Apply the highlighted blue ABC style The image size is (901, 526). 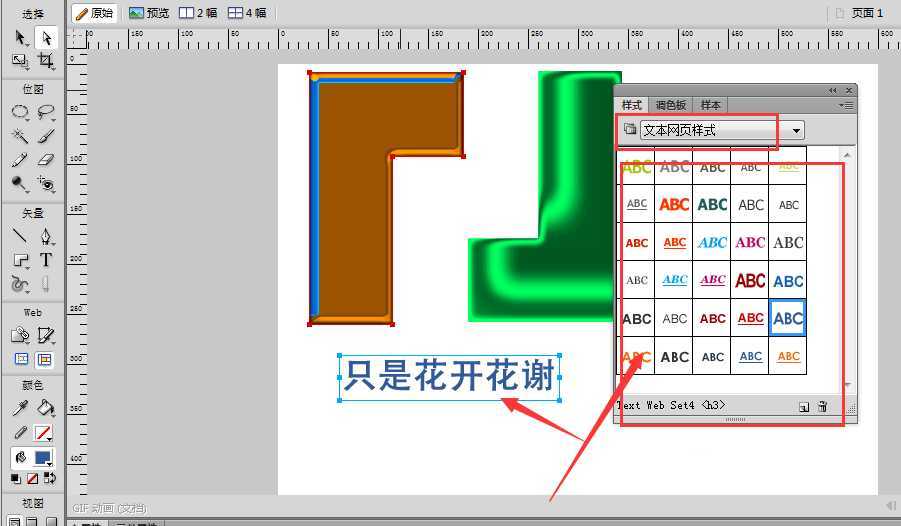788,318
